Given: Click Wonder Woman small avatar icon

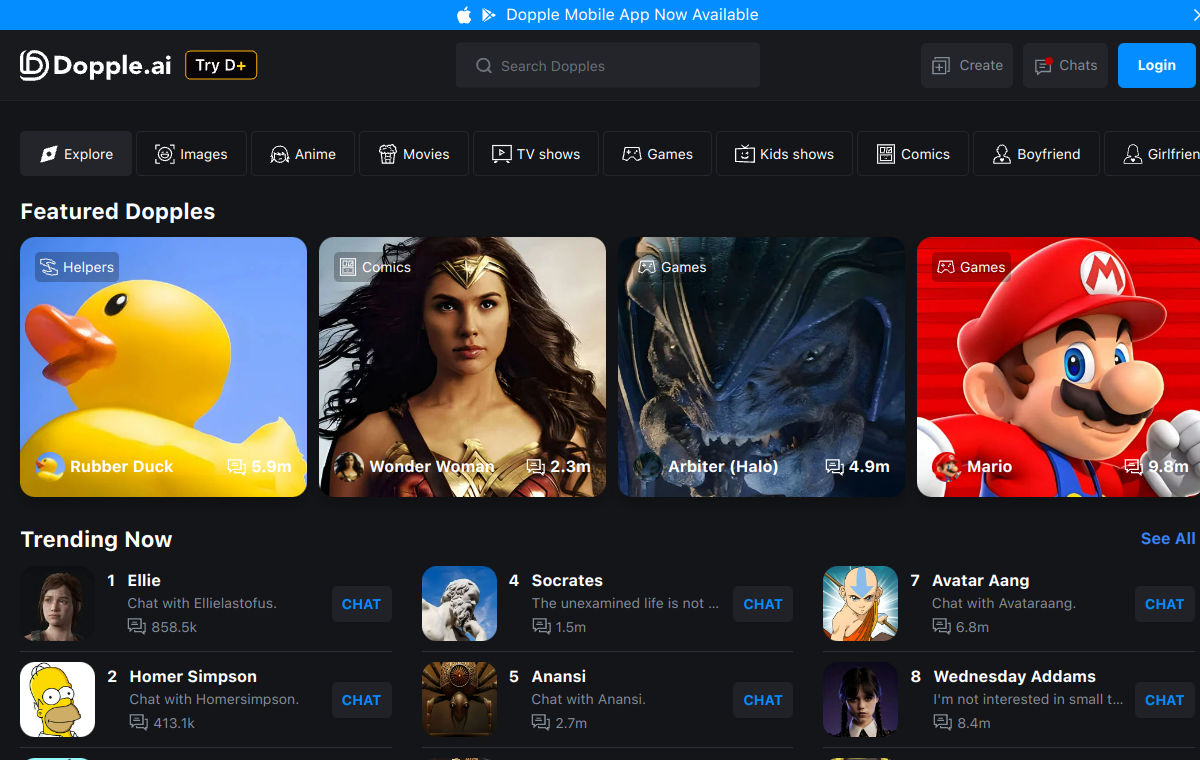Looking at the screenshot, I should coord(349,466).
